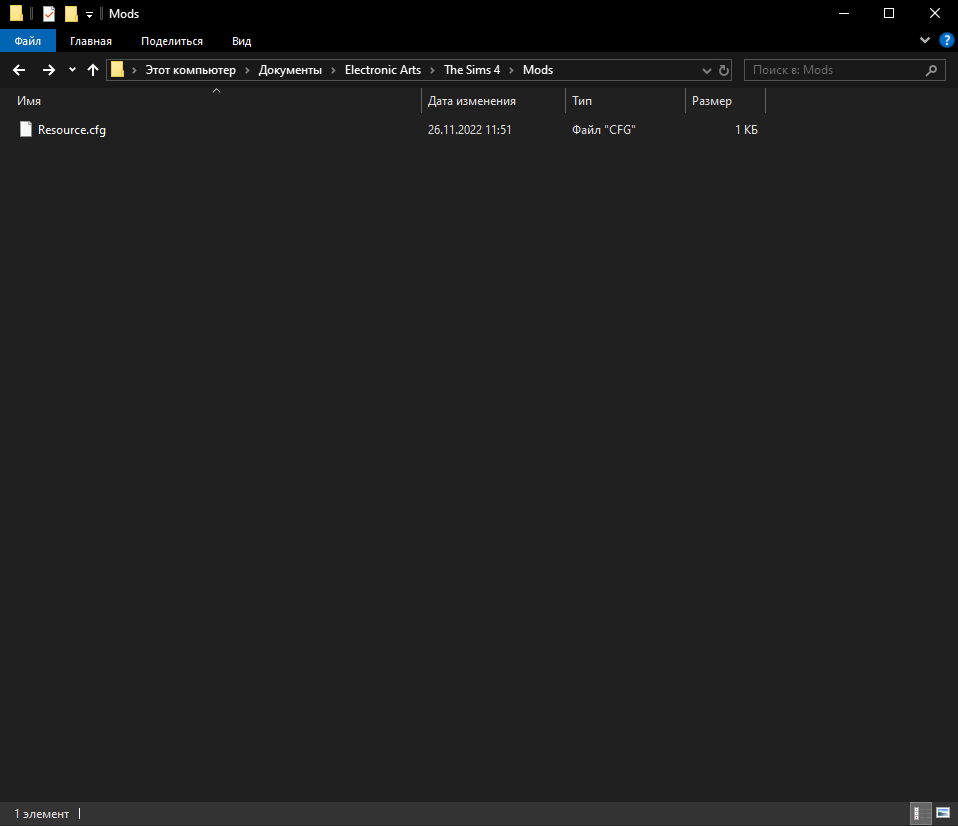This screenshot has width=958, height=826.
Task: Click the Properties icon in quick access toolbar
Action: (x=49, y=14)
